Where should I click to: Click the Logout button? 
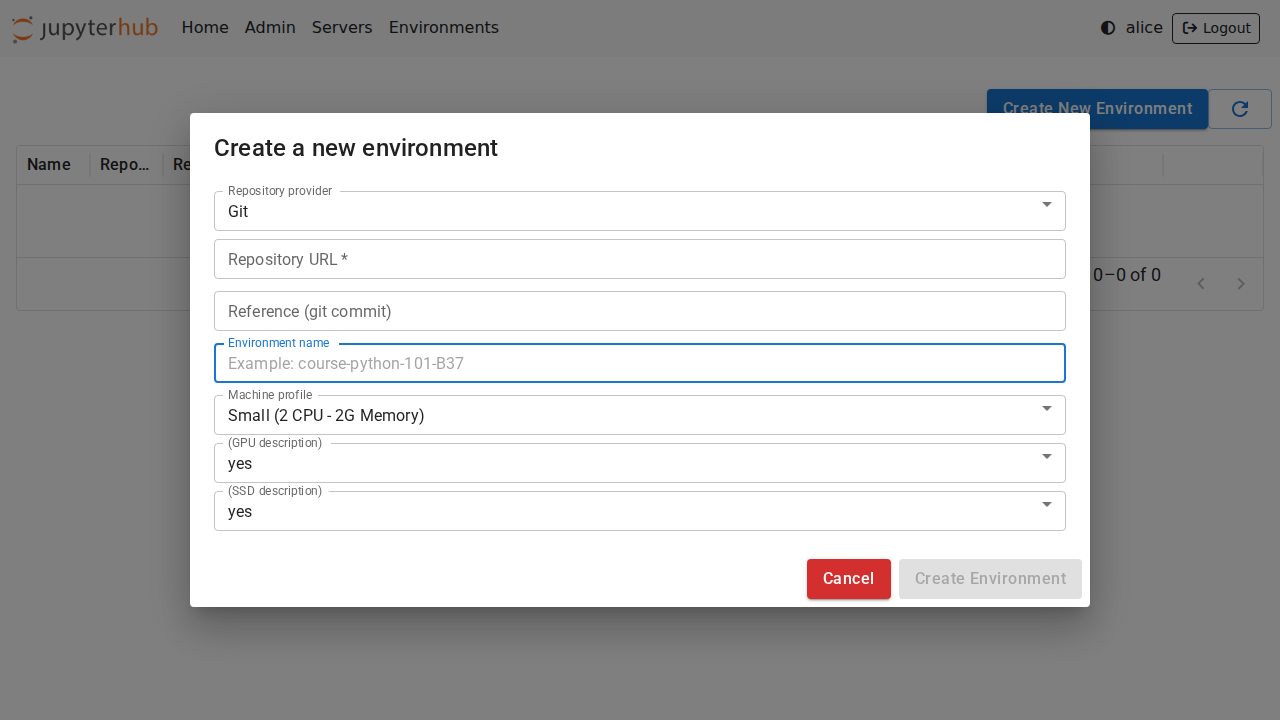[x=1215, y=28]
